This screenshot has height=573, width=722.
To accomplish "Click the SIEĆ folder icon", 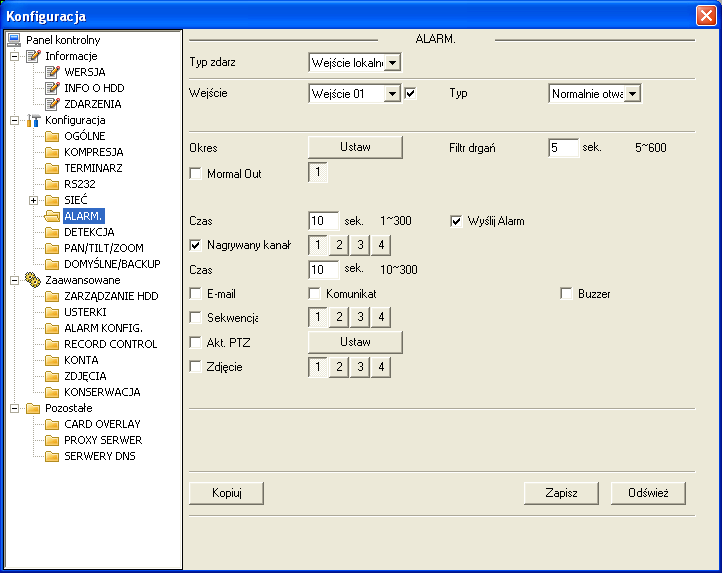I will click(52, 200).
